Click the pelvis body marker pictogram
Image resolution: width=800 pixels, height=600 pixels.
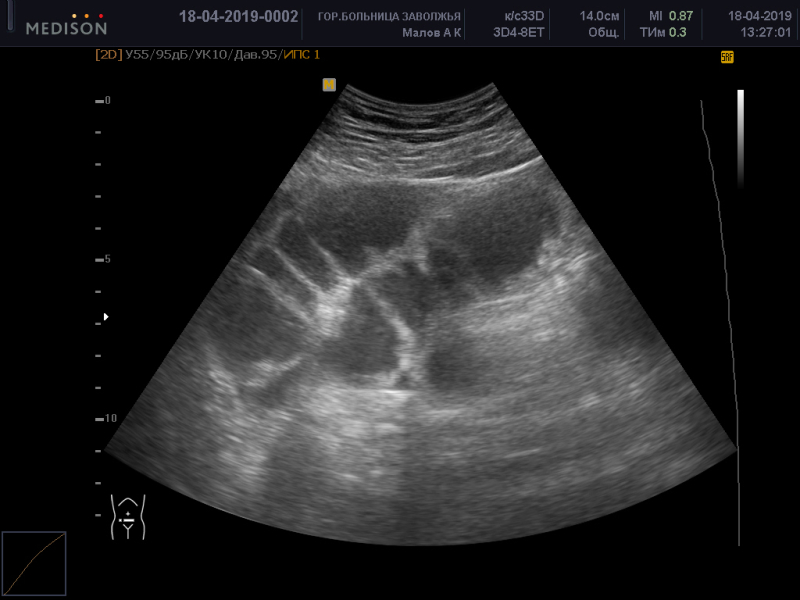click(x=128, y=517)
